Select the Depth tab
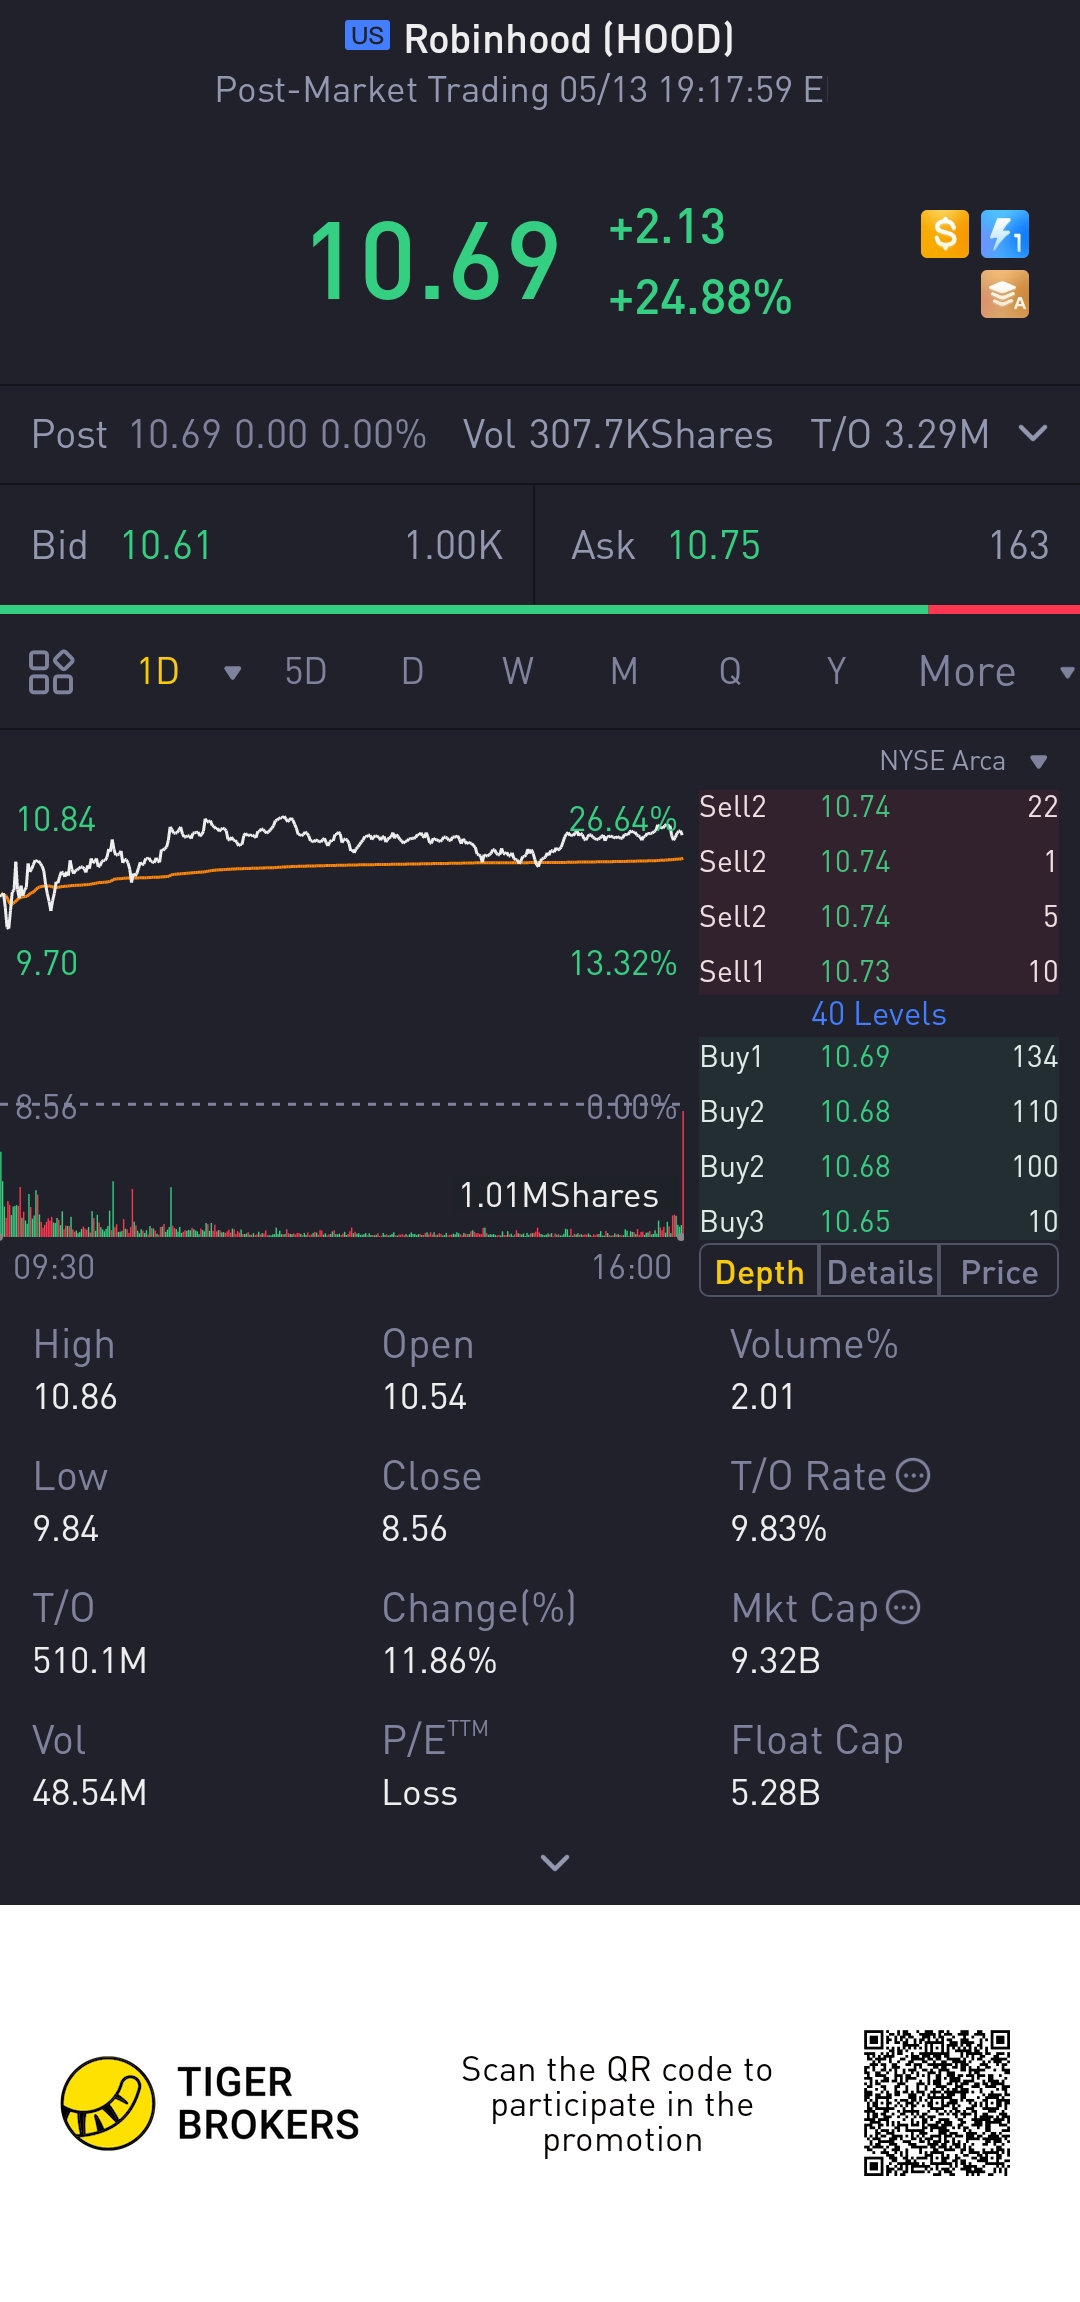1080x2302 pixels. [x=759, y=1271]
